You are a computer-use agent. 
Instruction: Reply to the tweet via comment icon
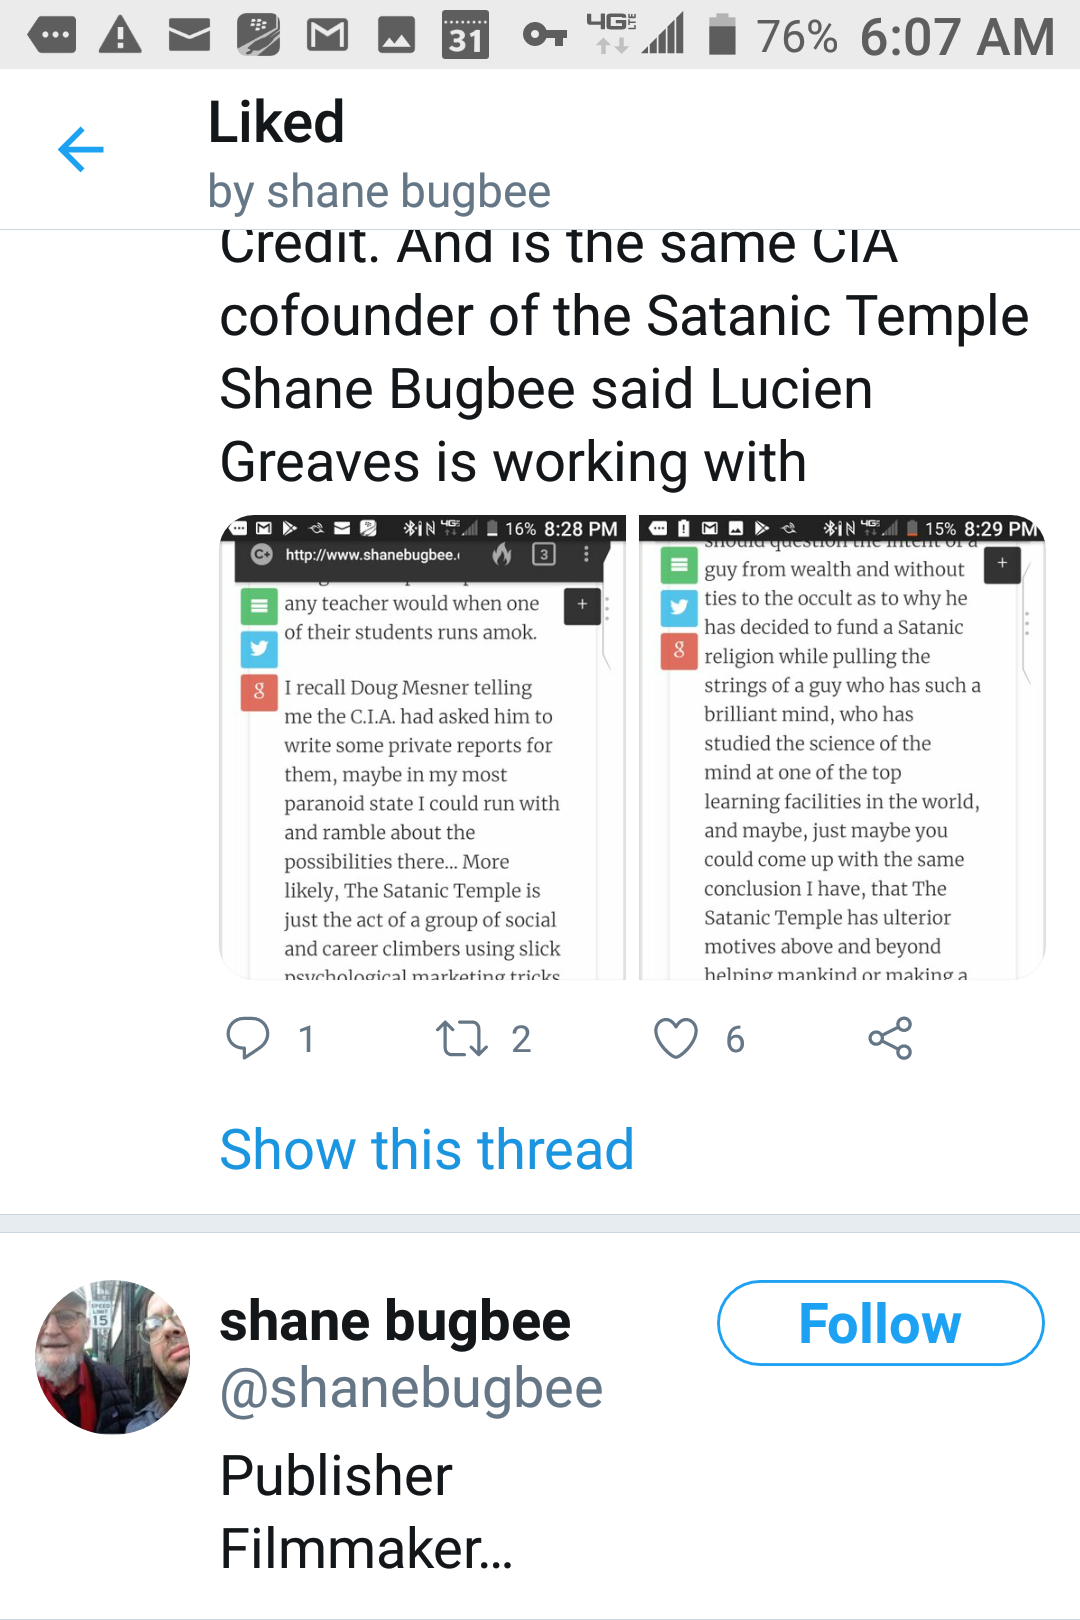click(x=248, y=1038)
